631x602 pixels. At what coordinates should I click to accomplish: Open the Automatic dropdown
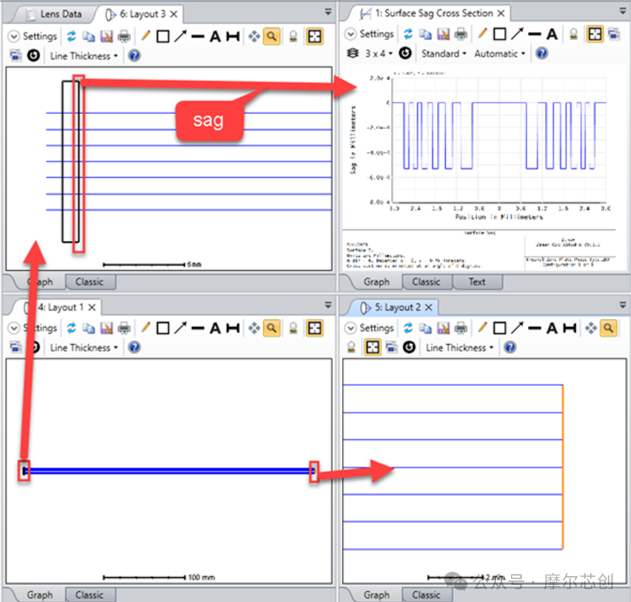coord(499,53)
